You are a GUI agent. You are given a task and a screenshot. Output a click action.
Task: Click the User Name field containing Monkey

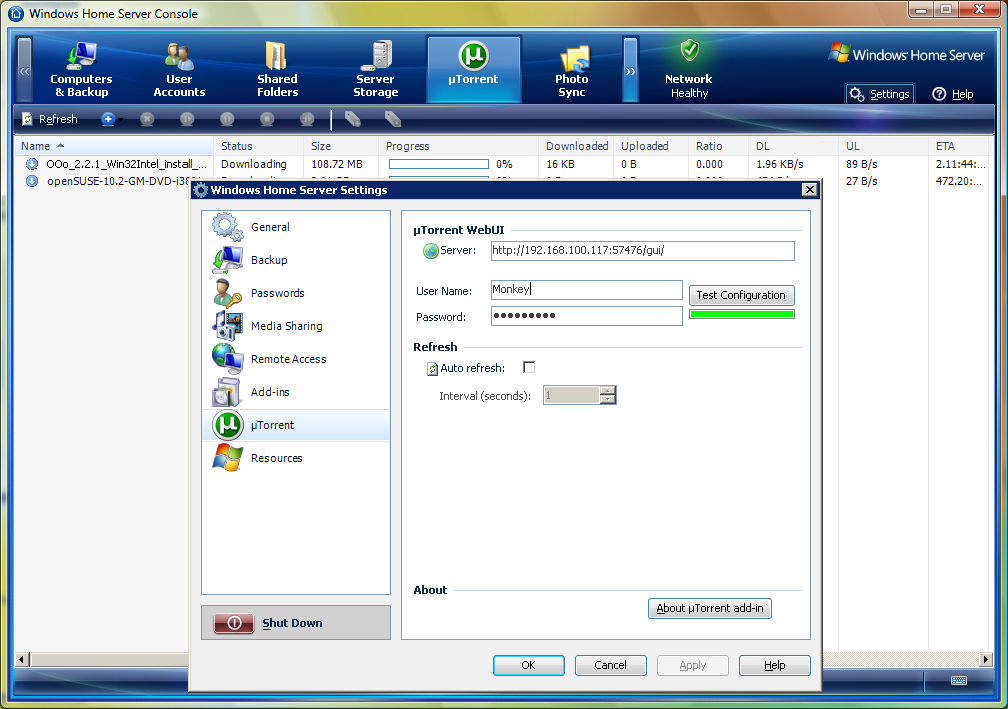point(586,290)
